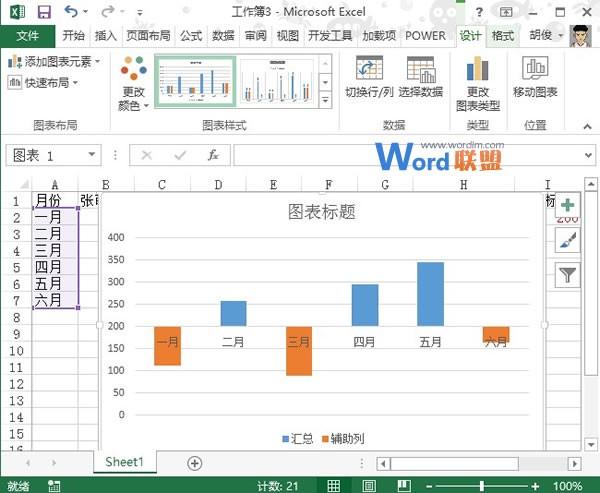The image size is (600, 493).
Task: Open the Customize Quick Access Toolbar arrow
Action: click(x=140, y=13)
